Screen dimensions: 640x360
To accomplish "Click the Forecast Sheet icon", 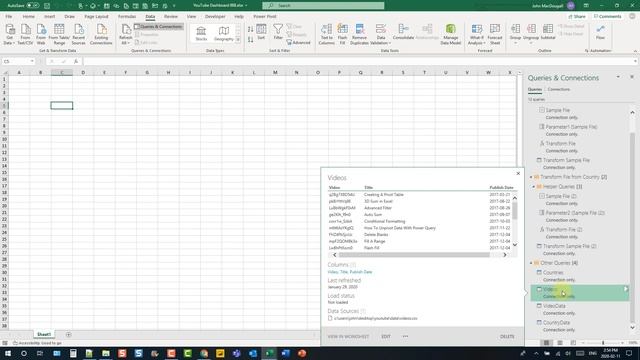I will [495, 34].
